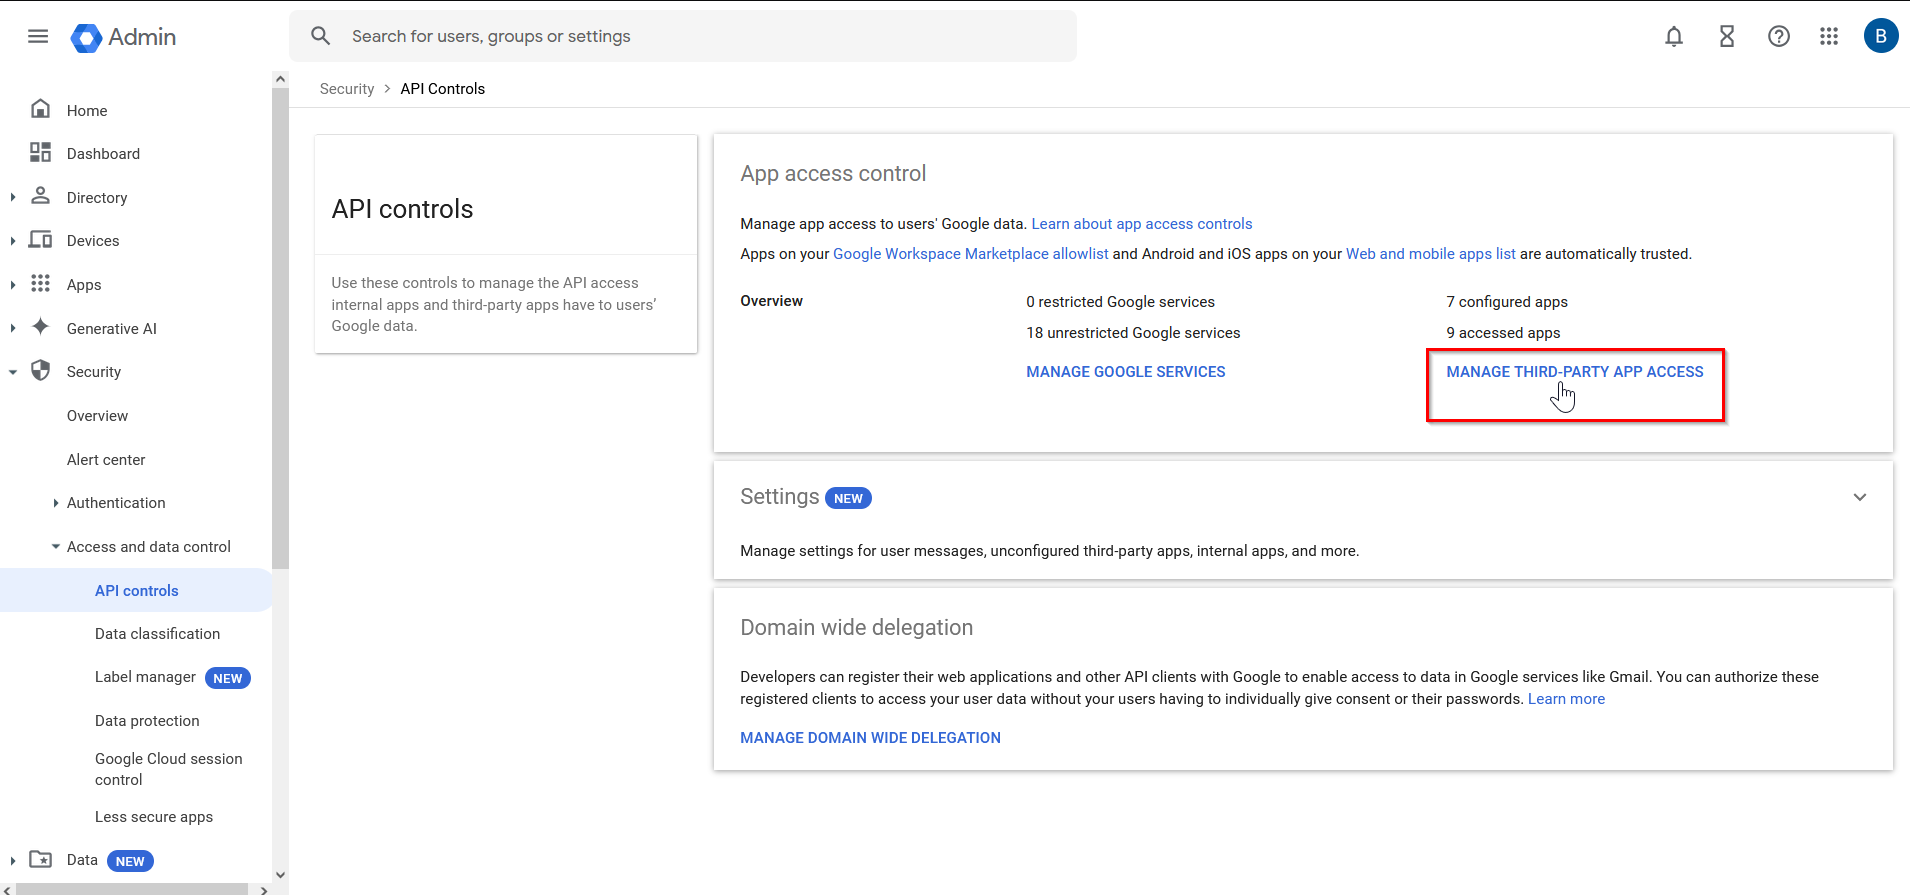Open Manage Domain Wide Delegation
The width and height of the screenshot is (1910, 895).
[870, 738]
